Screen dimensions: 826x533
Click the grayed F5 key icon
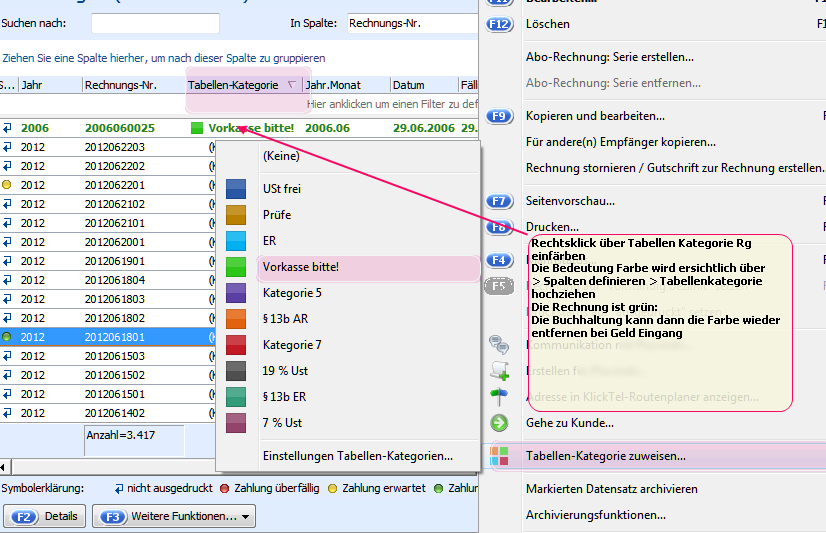pos(499,286)
